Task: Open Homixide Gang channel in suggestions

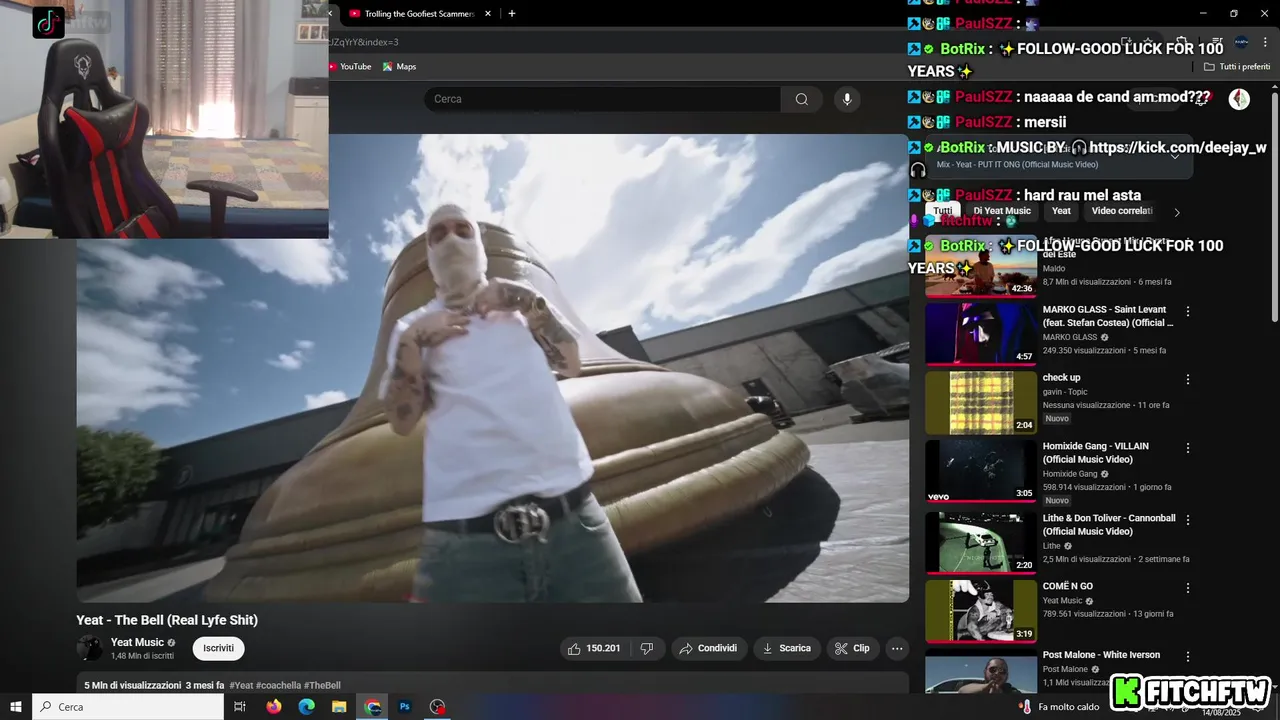Action: (1070, 474)
